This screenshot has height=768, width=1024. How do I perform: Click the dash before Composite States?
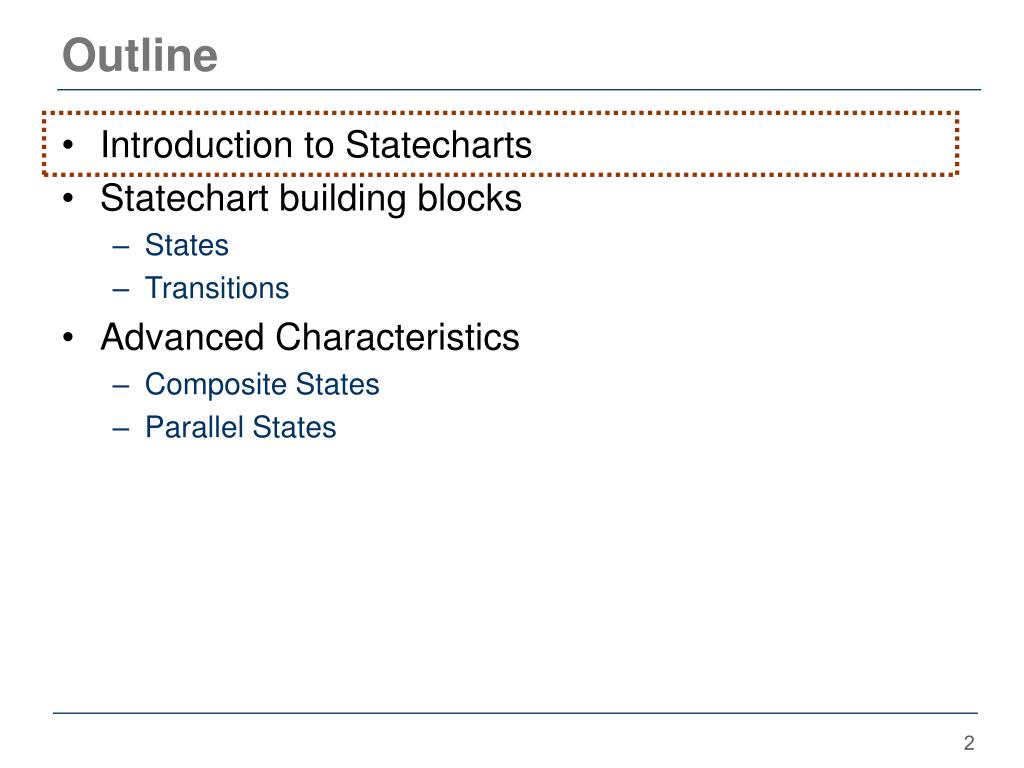pos(121,386)
